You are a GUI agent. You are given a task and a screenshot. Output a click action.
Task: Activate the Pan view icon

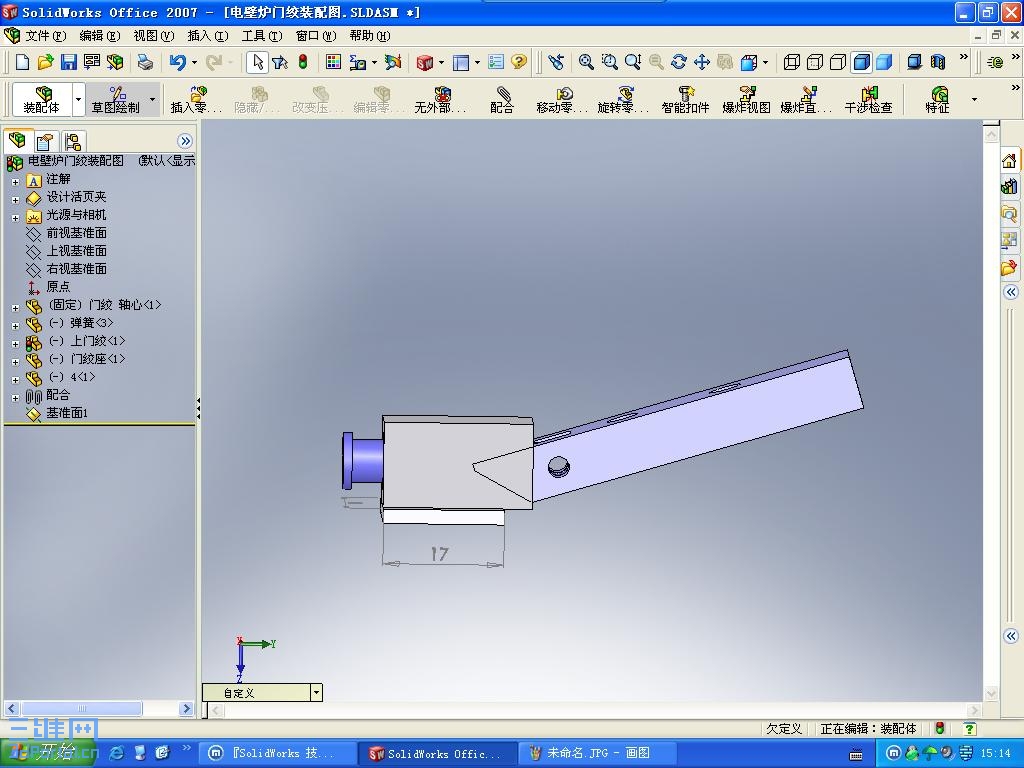click(701, 62)
